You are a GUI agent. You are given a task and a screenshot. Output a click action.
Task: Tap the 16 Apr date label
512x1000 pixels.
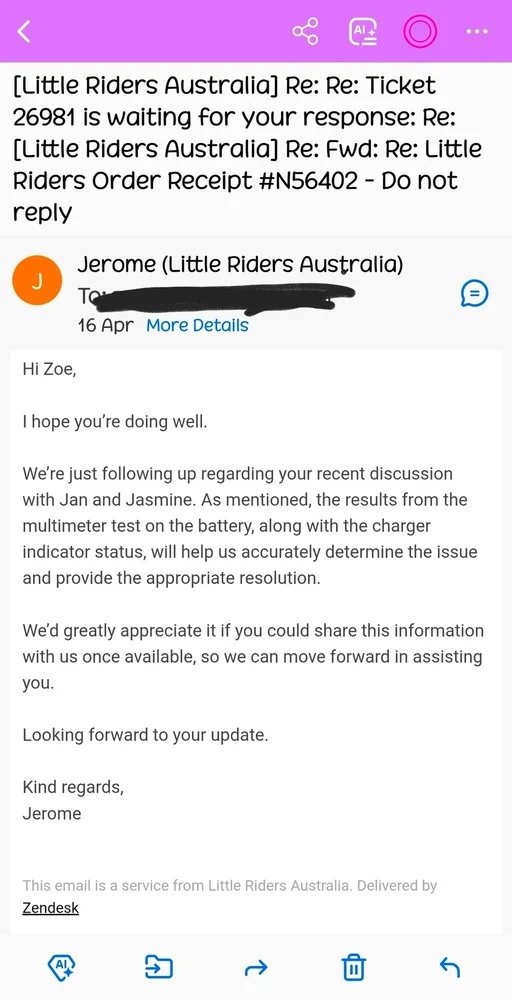pos(106,325)
